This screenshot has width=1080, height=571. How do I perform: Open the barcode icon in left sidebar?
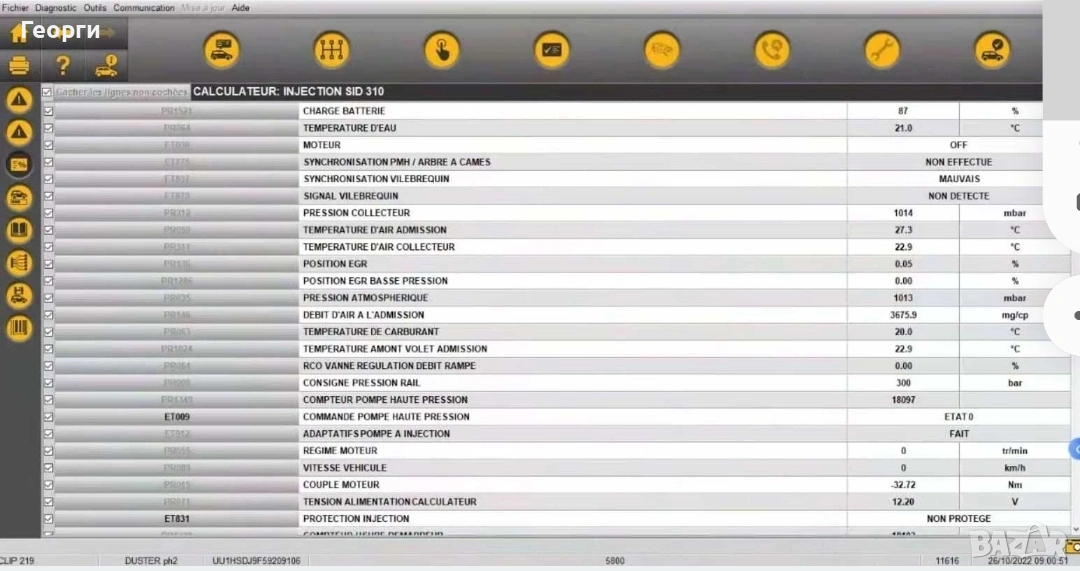(19, 327)
